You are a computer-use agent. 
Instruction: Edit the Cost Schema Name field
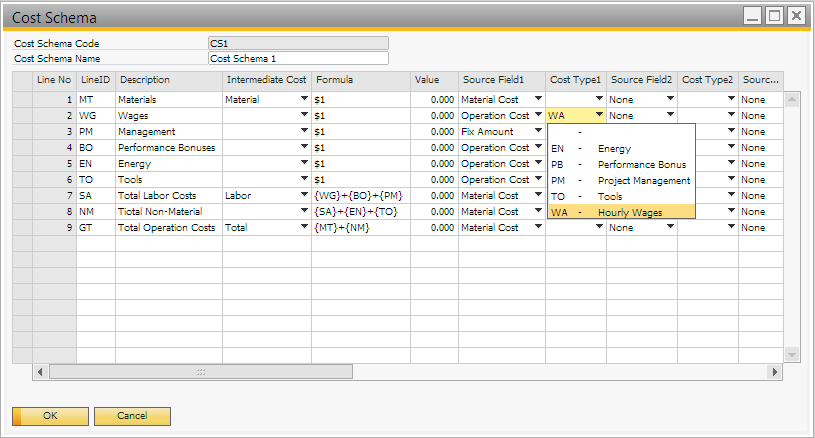297,58
